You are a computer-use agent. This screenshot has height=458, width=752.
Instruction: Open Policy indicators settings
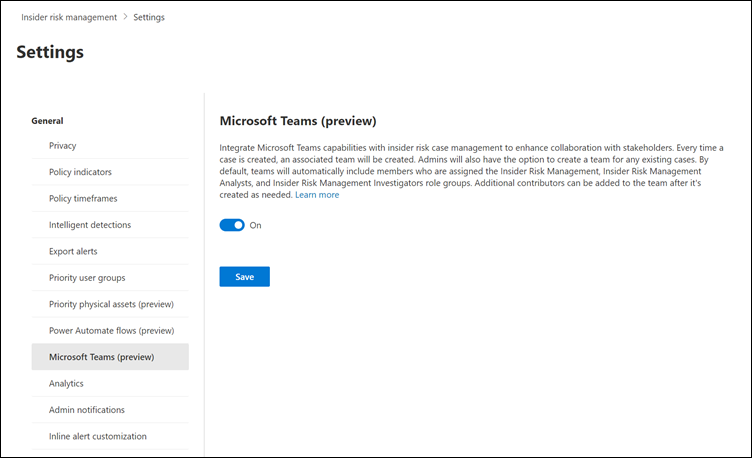pyautogui.click(x=110, y=172)
